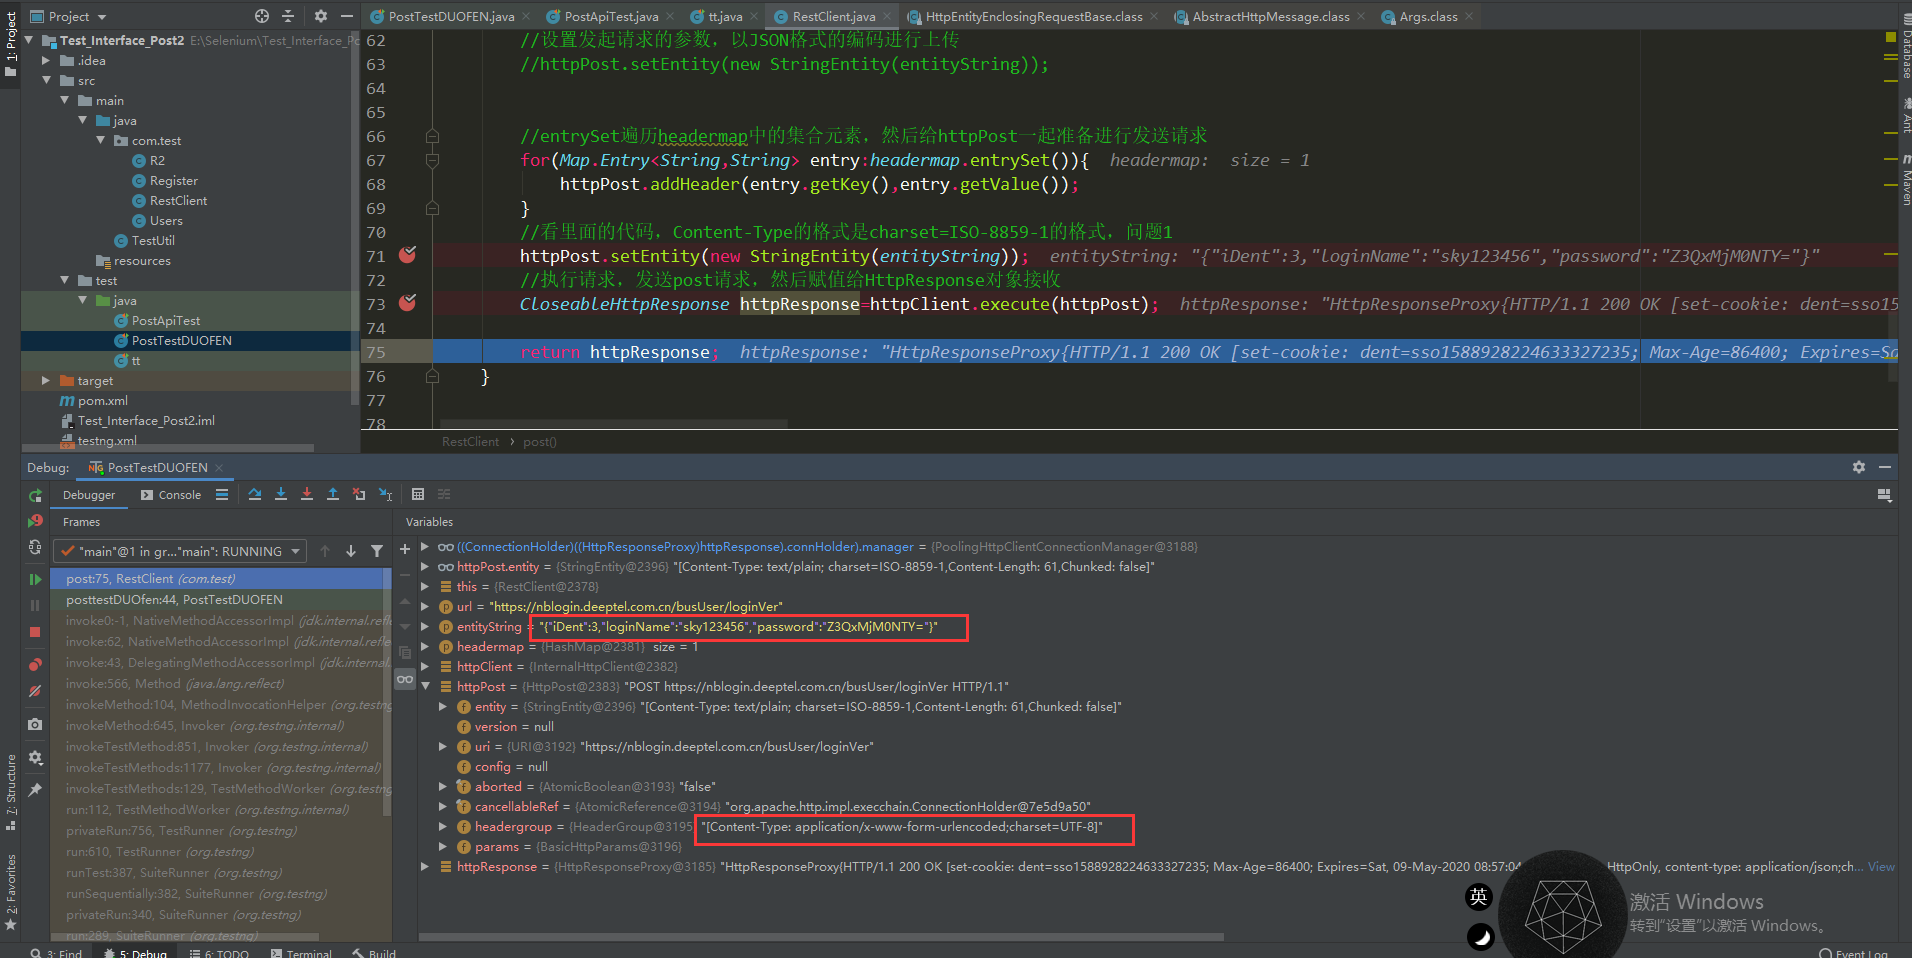Click the Get Thread Dump camera icon
The width and height of the screenshot is (1912, 958).
(35, 724)
